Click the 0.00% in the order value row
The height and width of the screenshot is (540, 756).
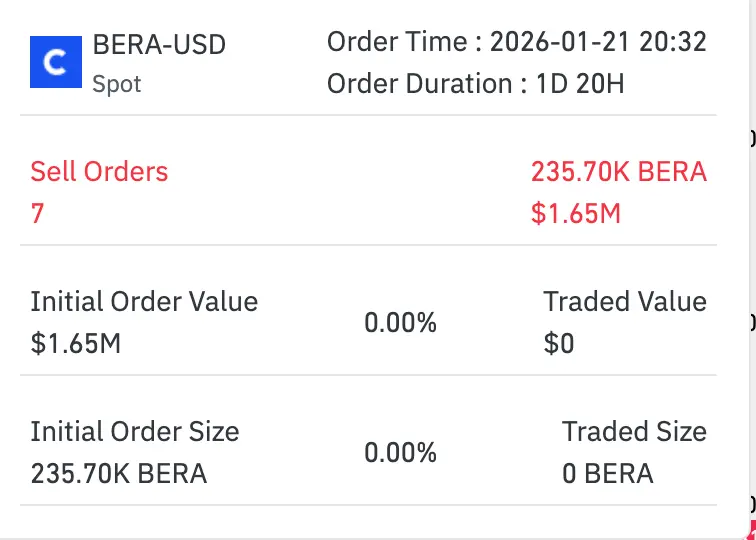coord(400,323)
